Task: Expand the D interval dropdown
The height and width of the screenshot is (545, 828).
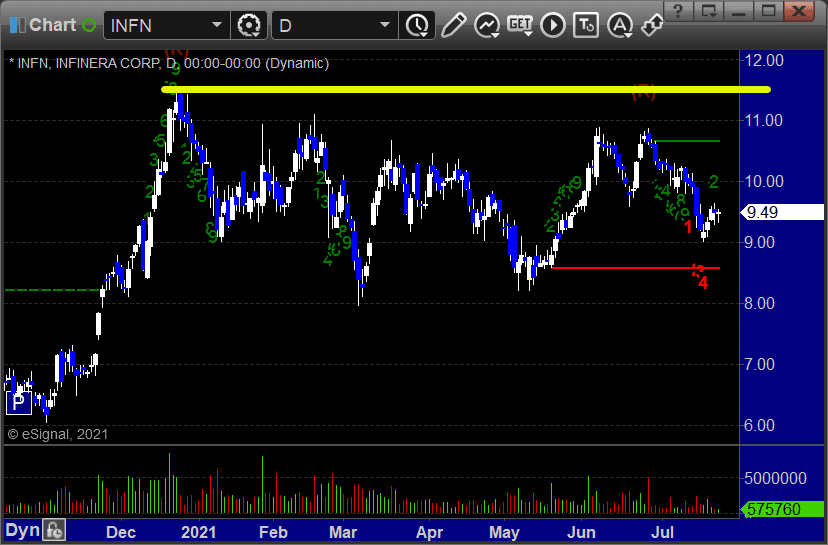Action: click(384, 25)
